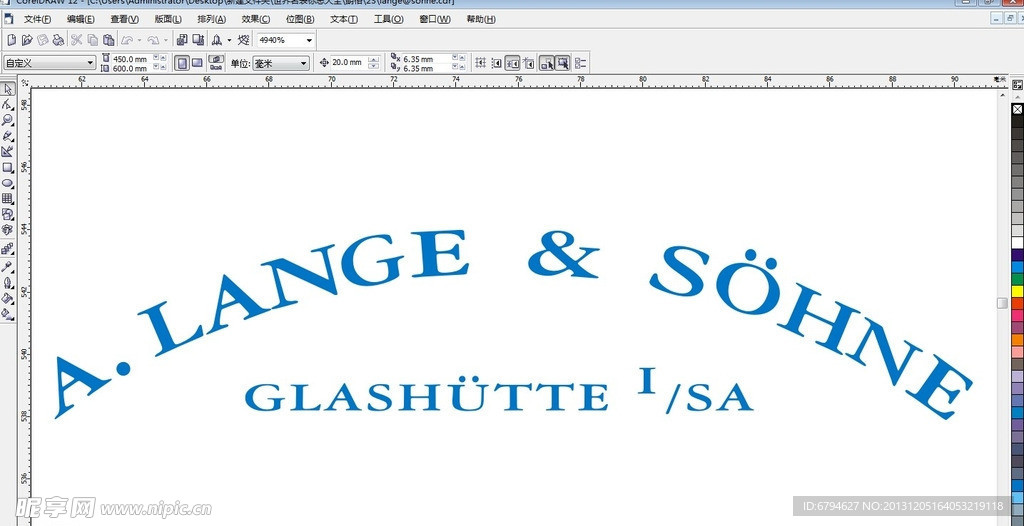
Task: Pick the Eyedropper tool
Action: pos(7,267)
